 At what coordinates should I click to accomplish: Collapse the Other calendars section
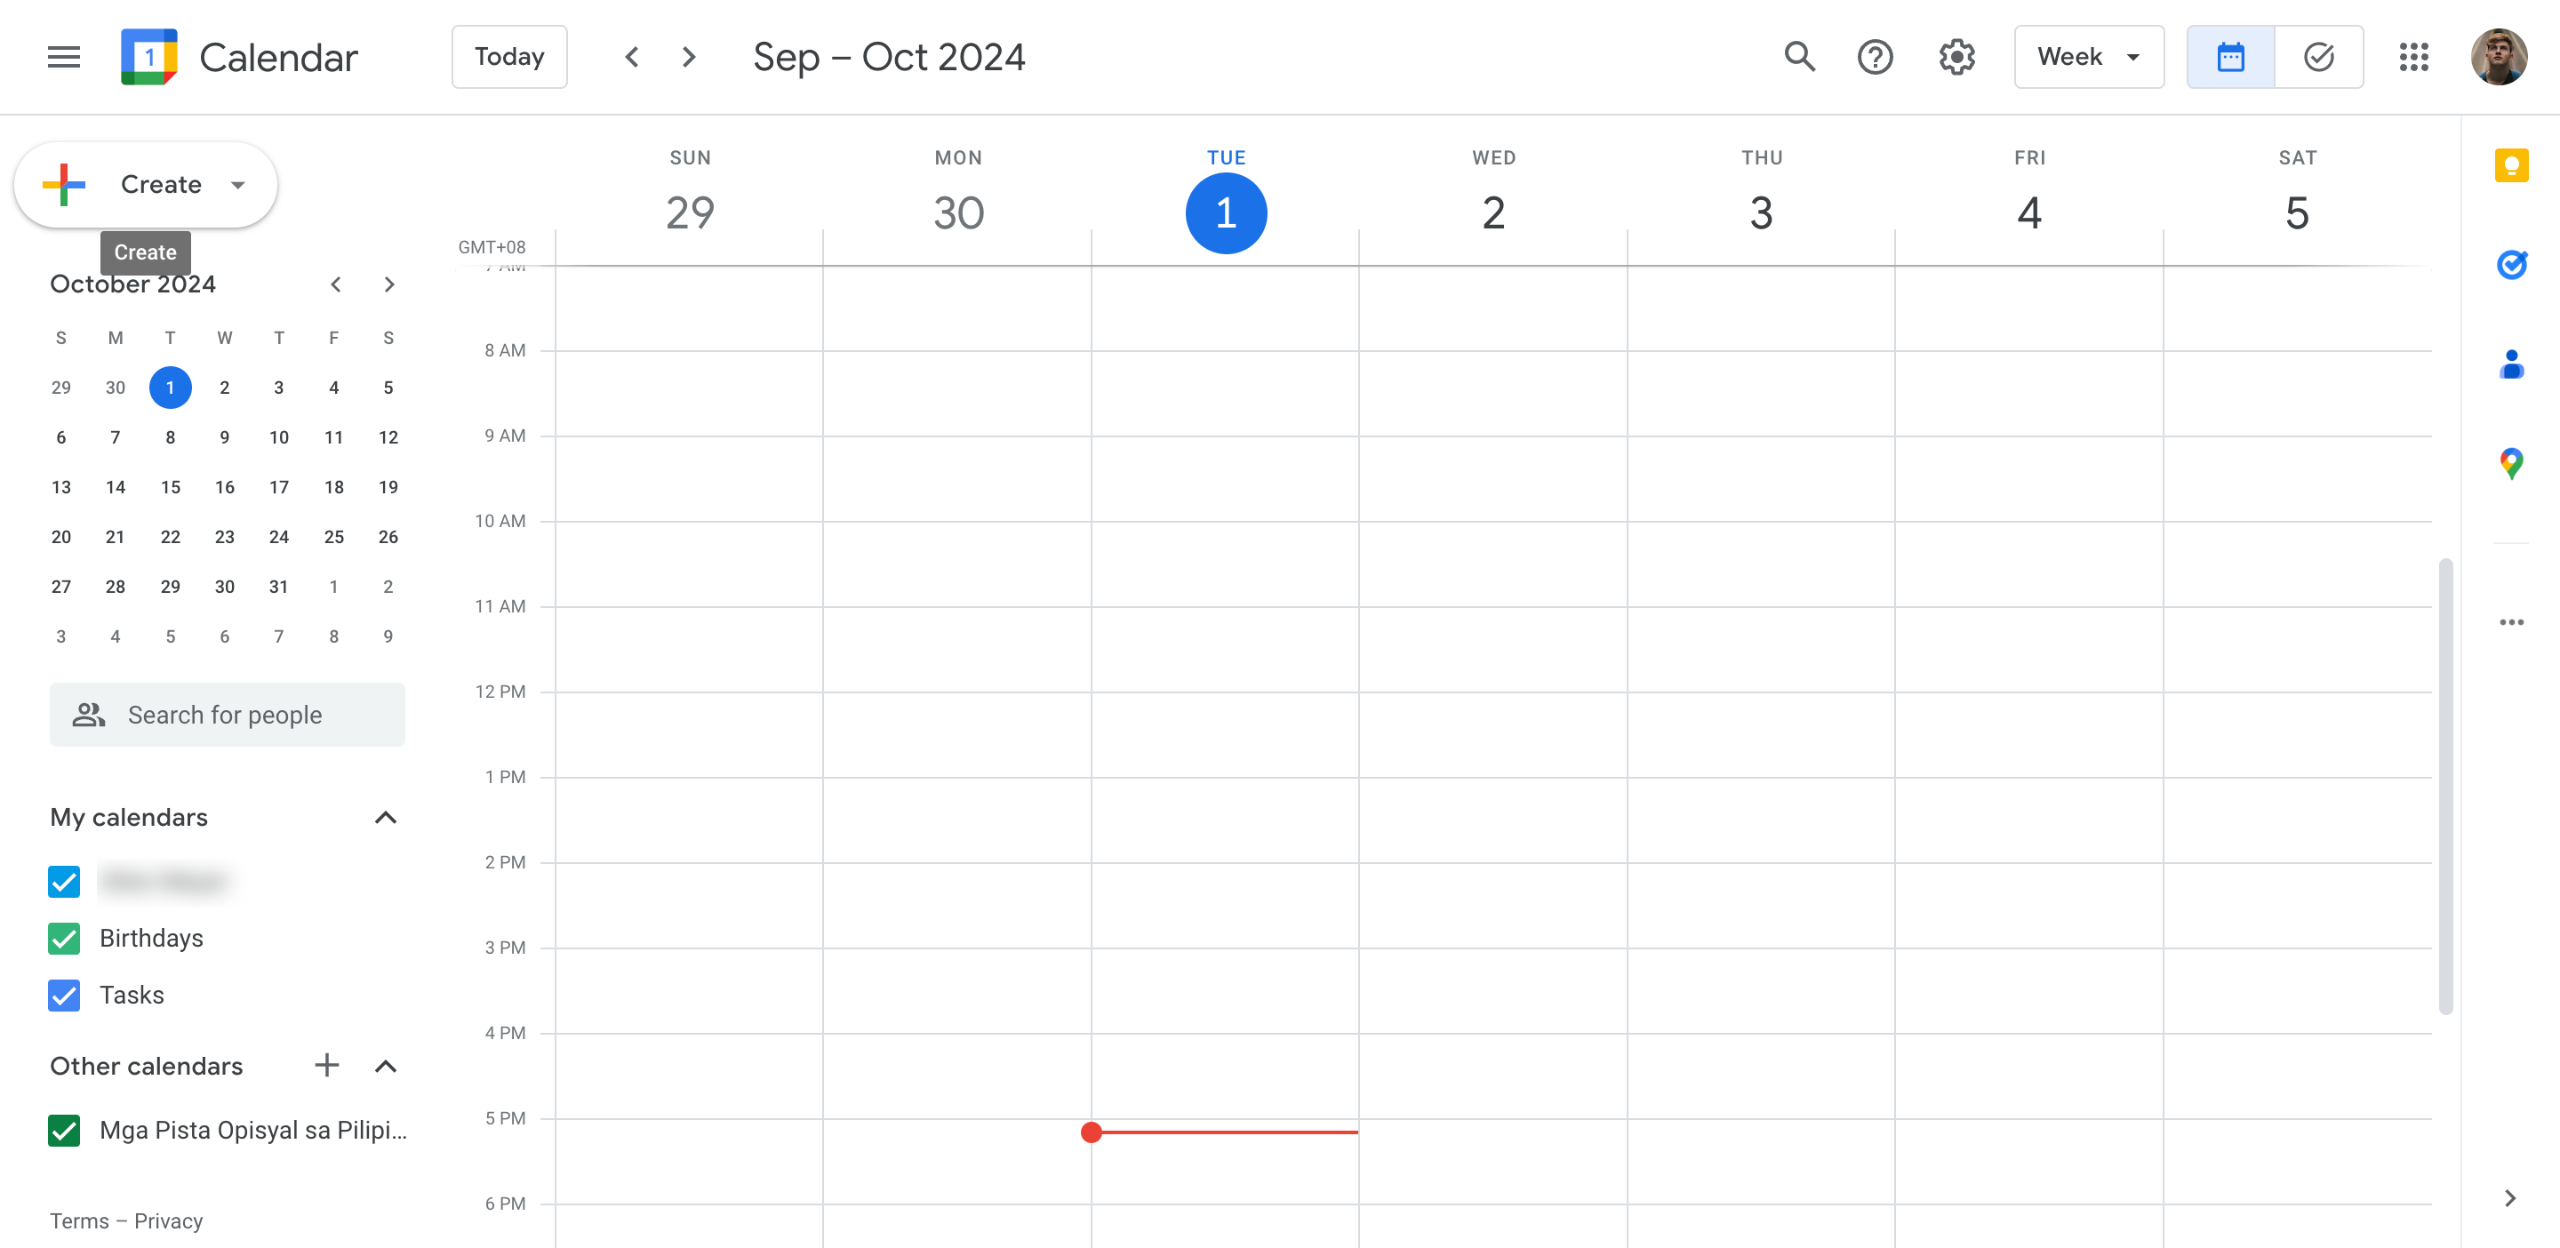tap(385, 1066)
